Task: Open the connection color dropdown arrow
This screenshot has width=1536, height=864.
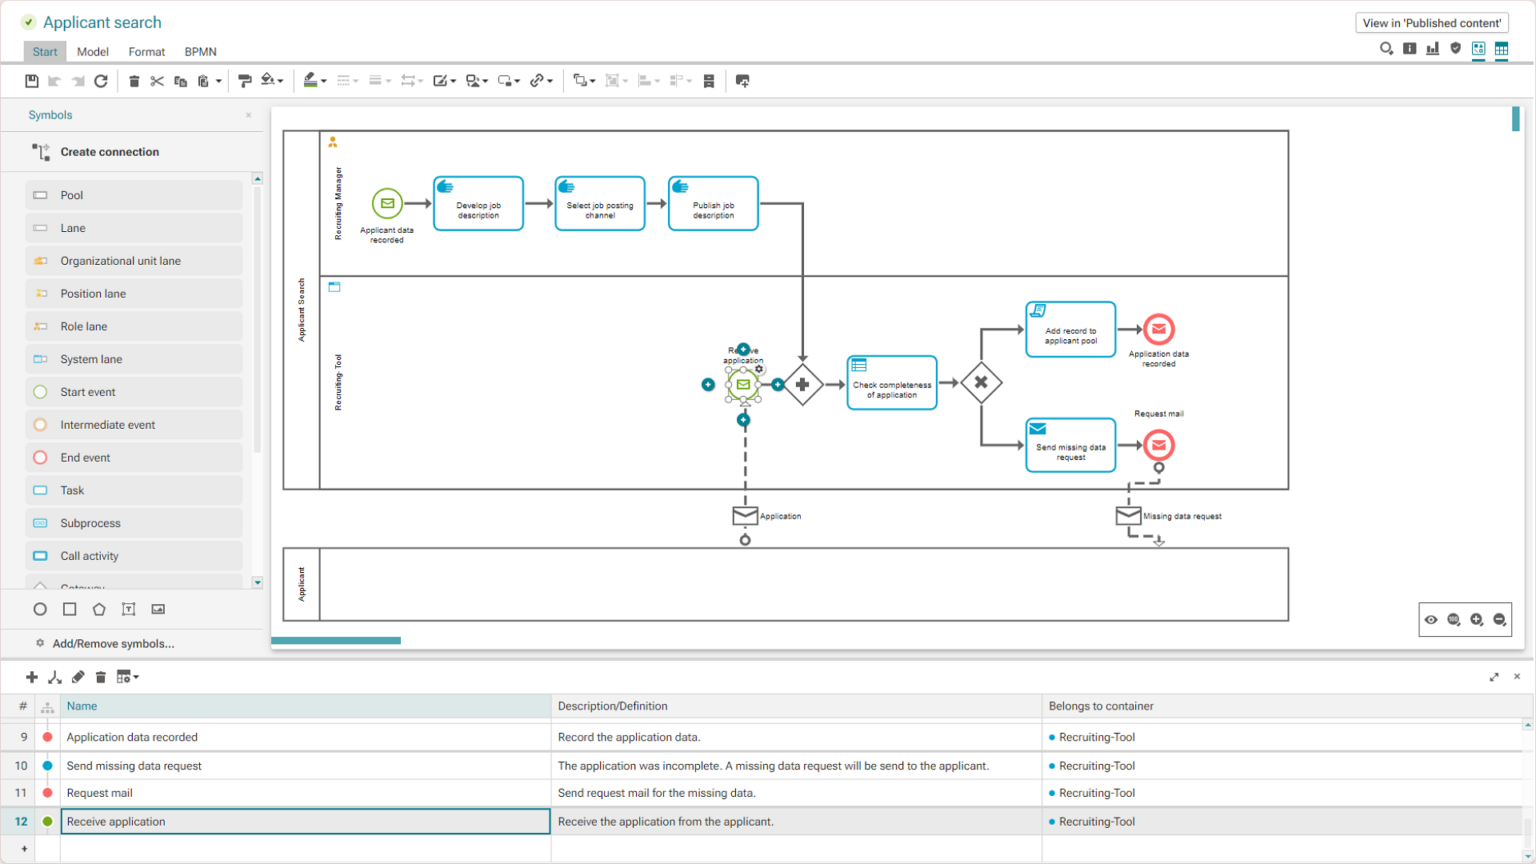Action: pos(324,80)
